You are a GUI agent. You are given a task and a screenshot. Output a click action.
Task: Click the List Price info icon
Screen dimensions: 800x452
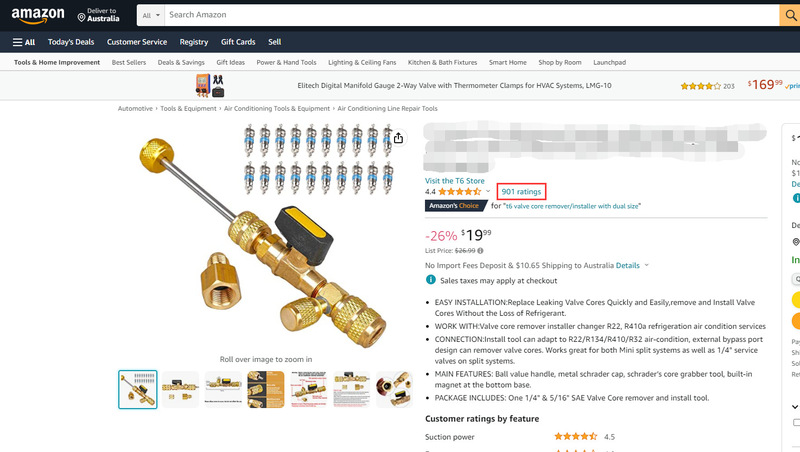(x=480, y=250)
